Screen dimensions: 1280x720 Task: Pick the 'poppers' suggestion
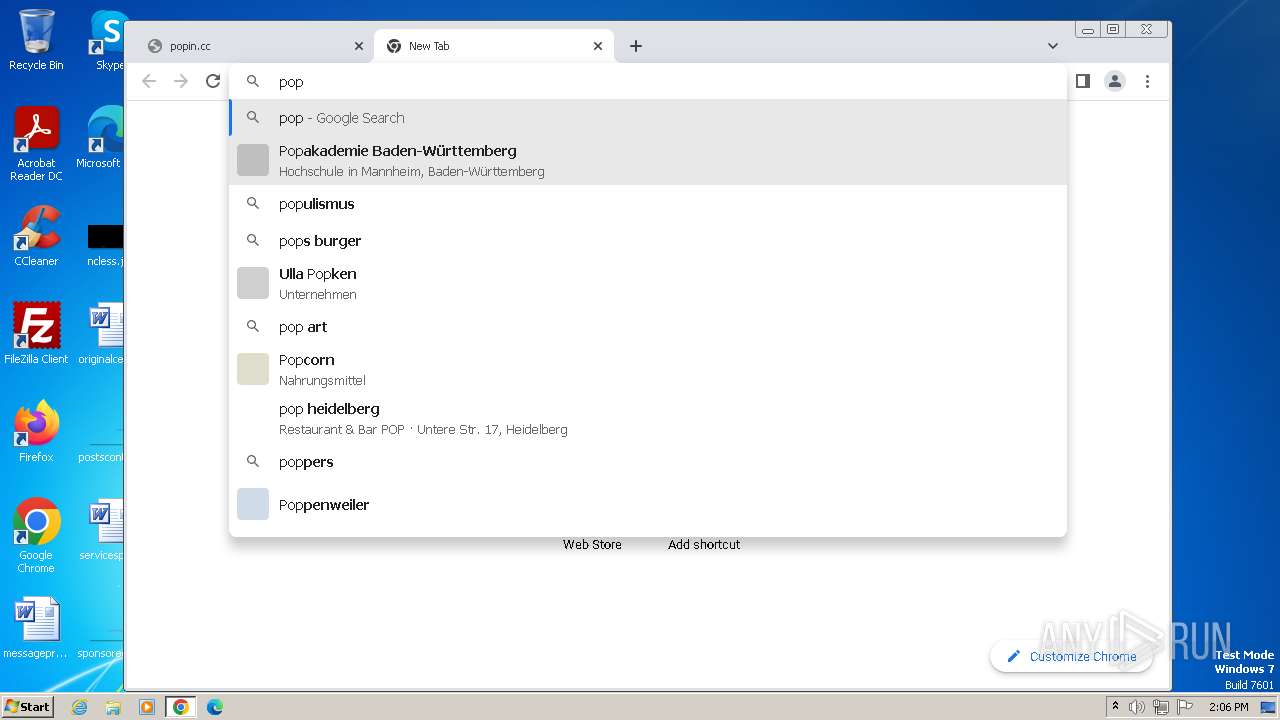648,462
